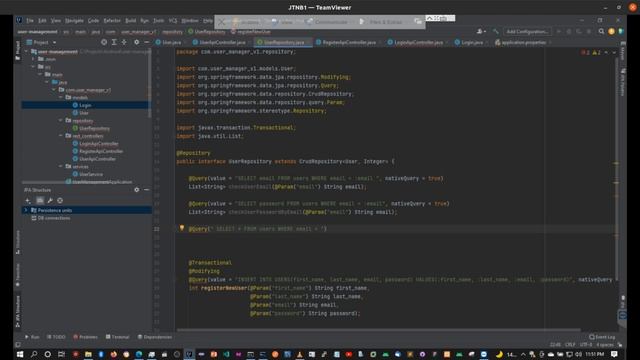This screenshot has height=360, width=640.
Task: Open the Event Log
Action: pos(602,337)
